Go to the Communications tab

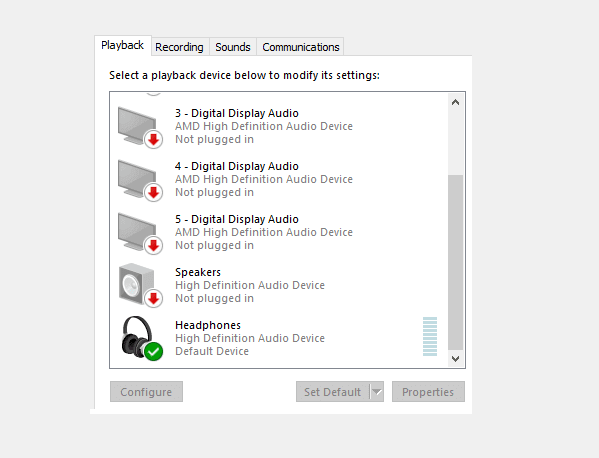click(x=301, y=47)
